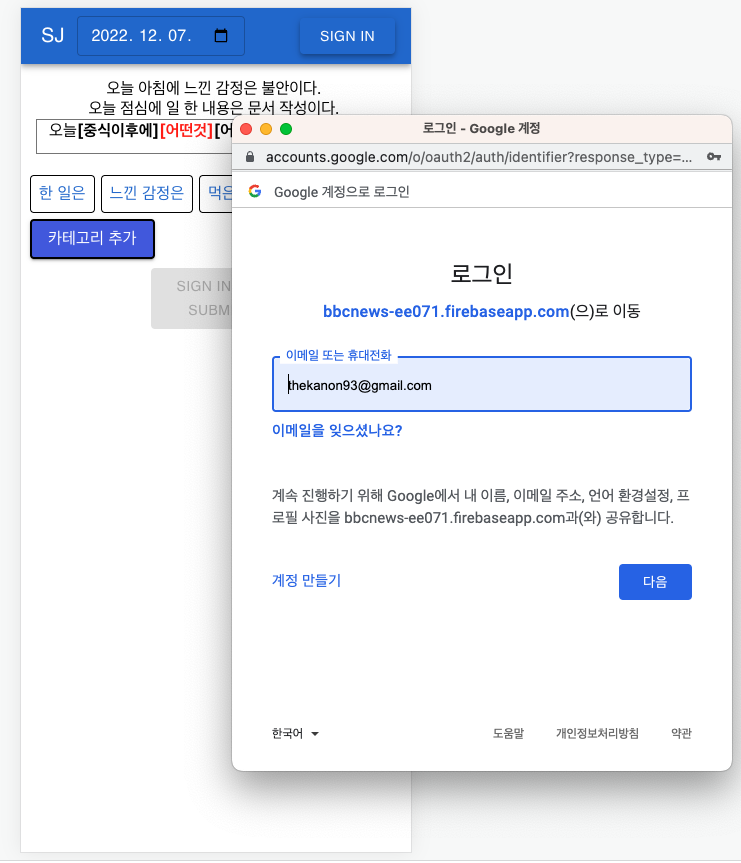The image size is (741, 863).
Task: Close the Google login popup window
Action: 246,129
